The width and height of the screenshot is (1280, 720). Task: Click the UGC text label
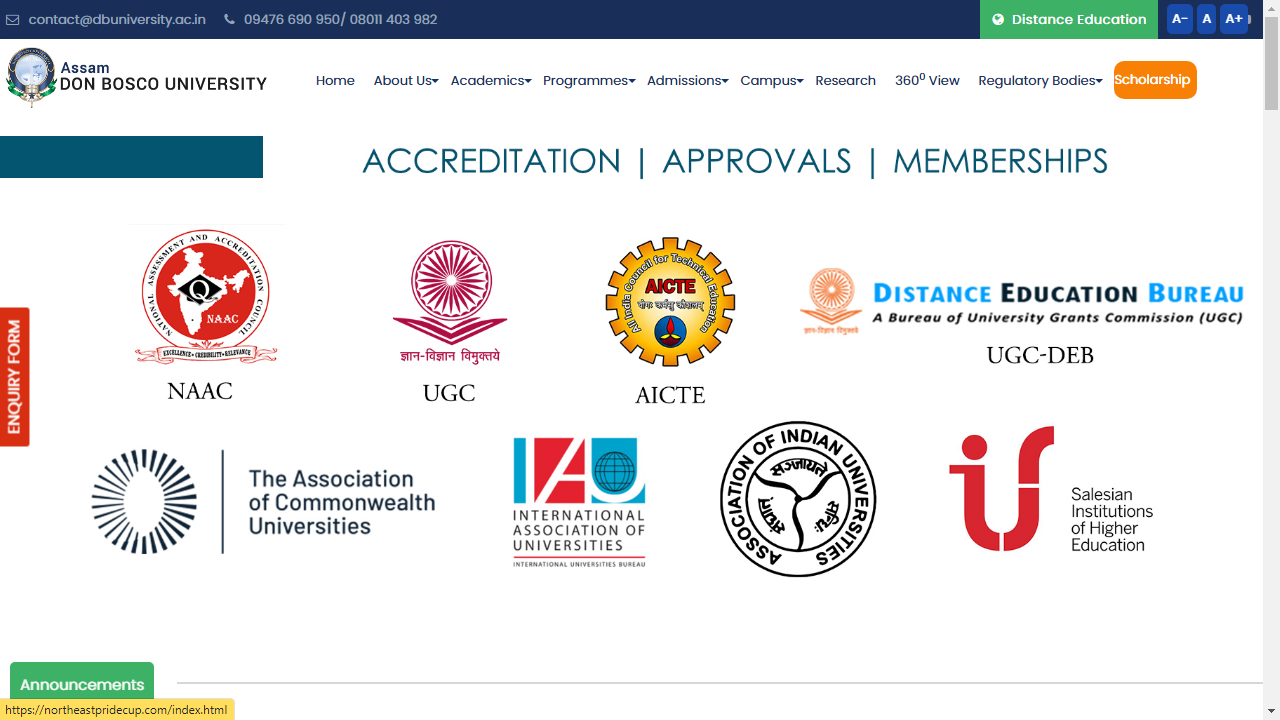(x=449, y=393)
